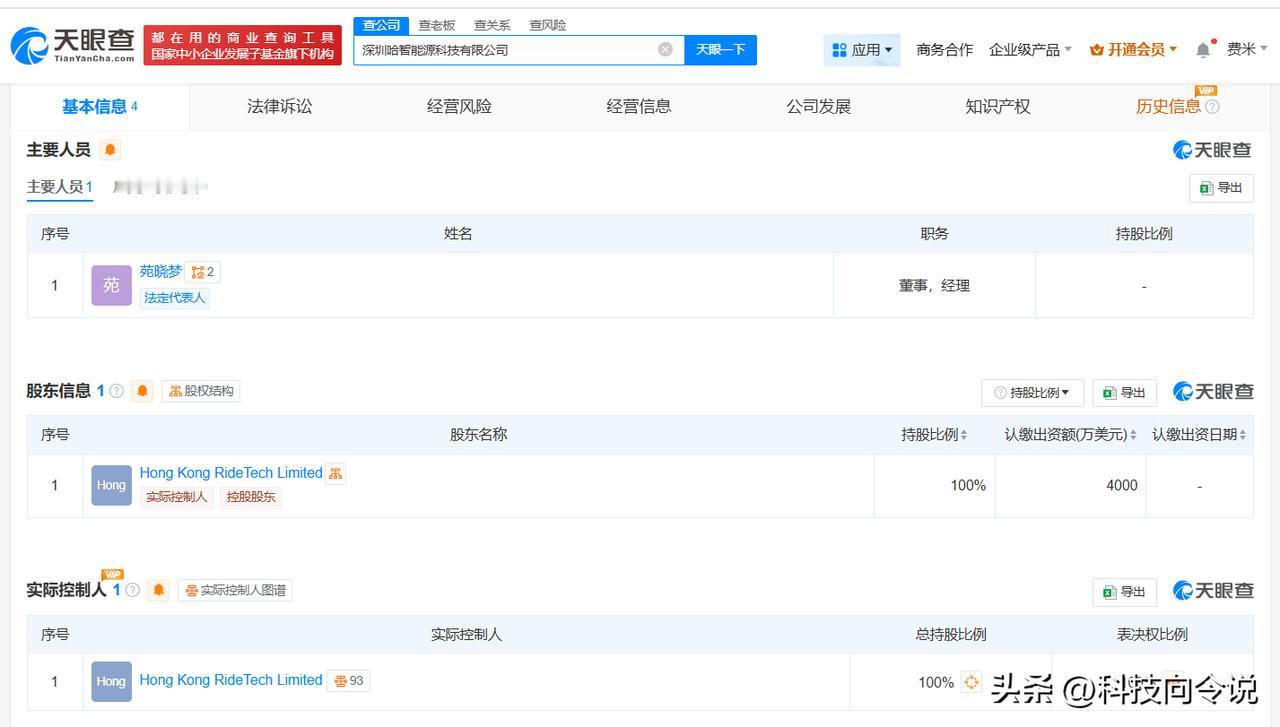Expand the 企业级产品 menu
1280x727 pixels.
pos(1030,50)
